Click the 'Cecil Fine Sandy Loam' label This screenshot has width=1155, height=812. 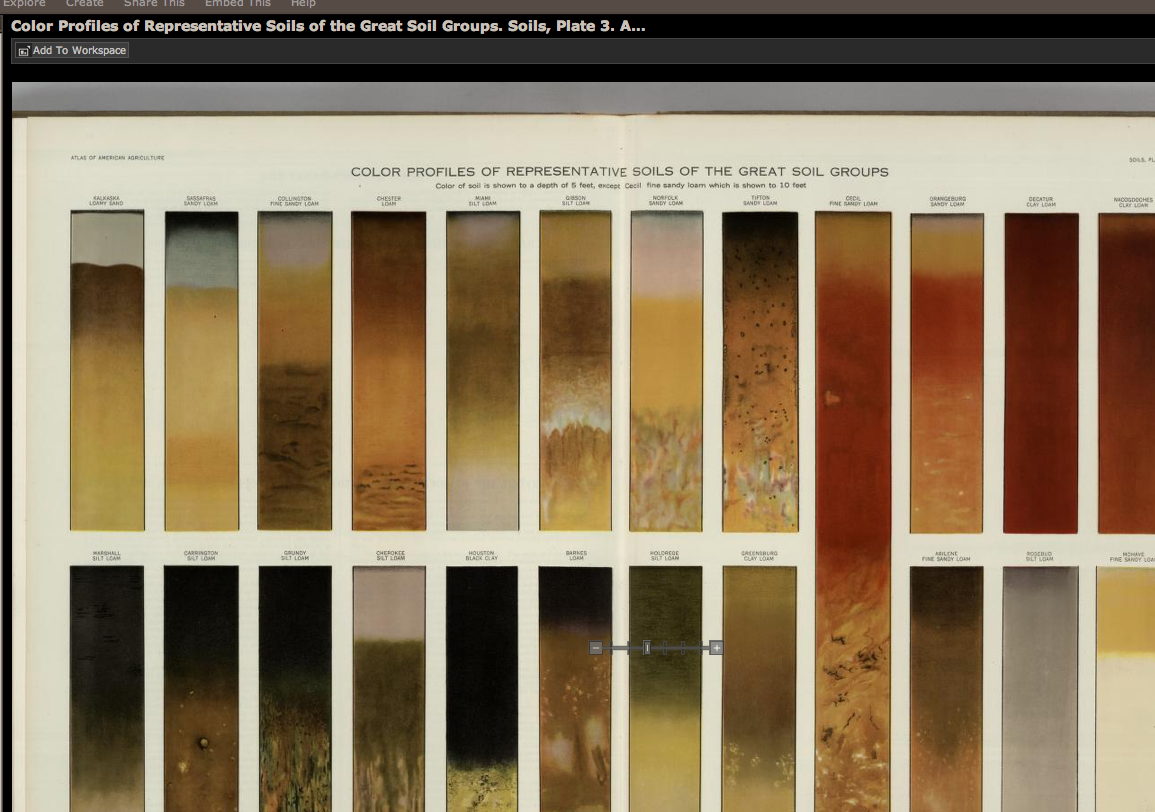pos(853,201)
